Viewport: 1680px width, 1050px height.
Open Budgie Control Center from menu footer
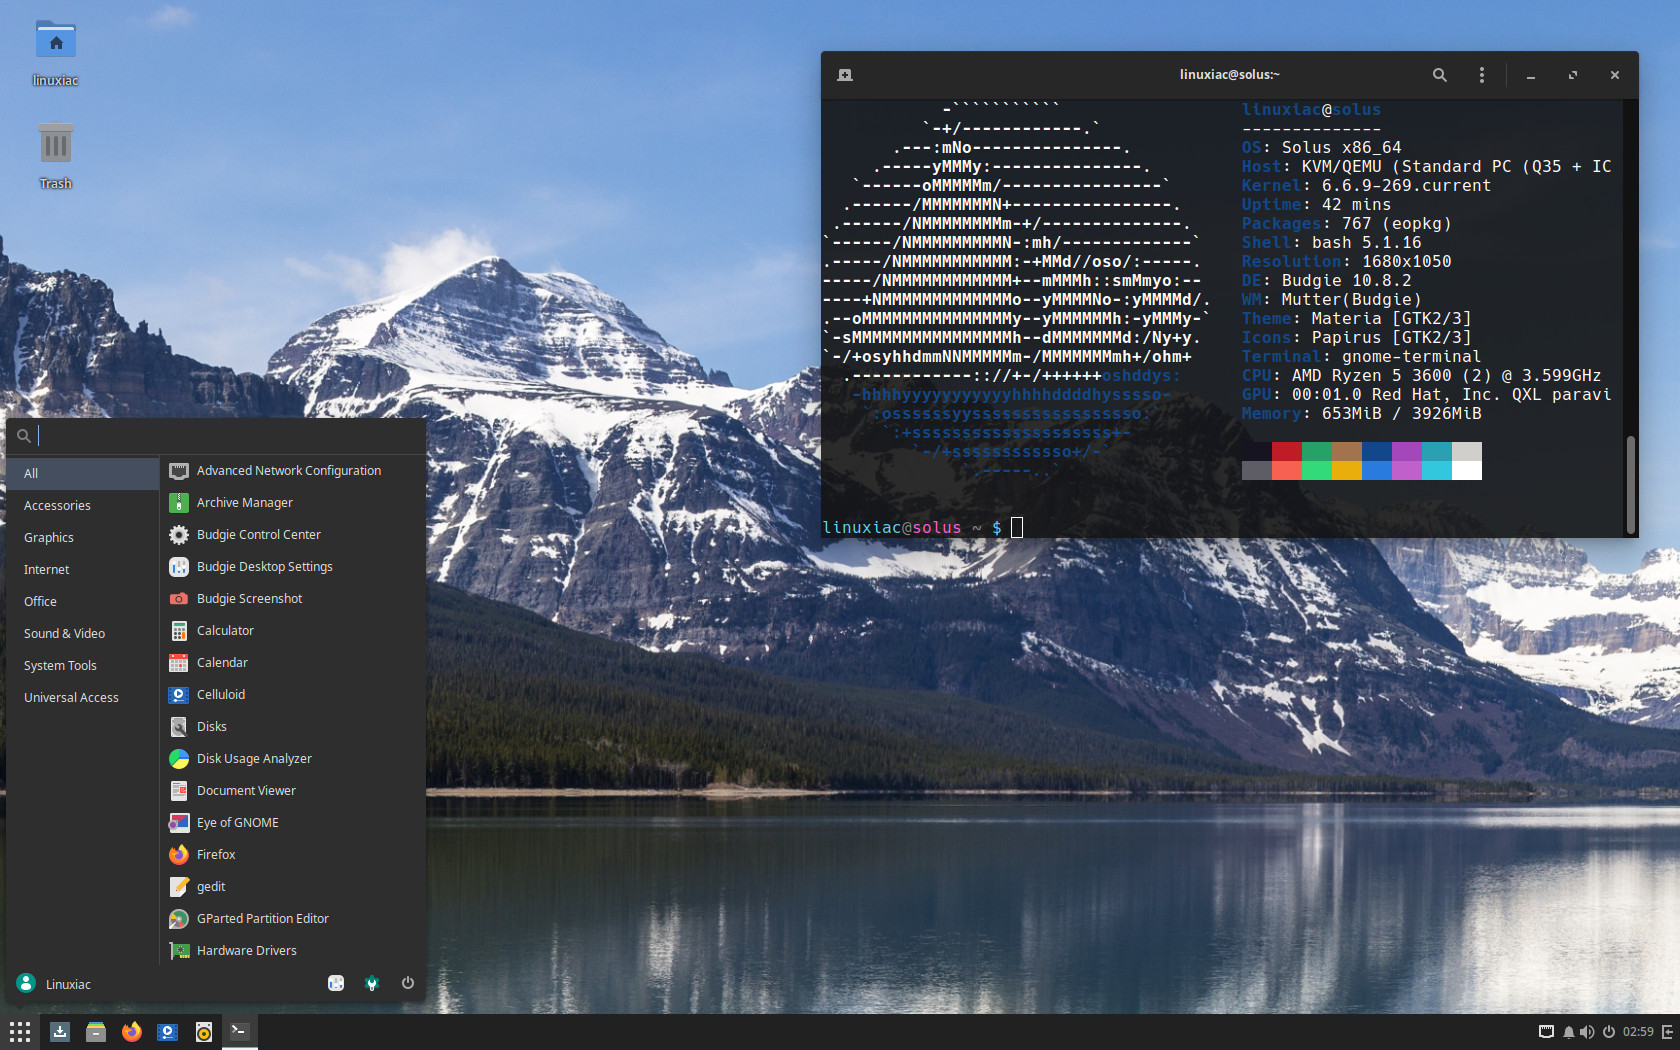(x=372, y=983)
